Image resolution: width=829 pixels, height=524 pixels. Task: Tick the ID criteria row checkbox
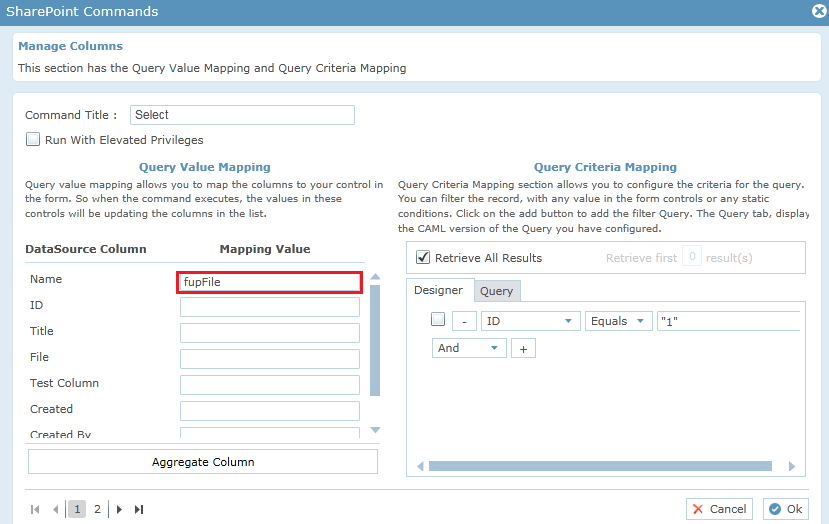tap(438, 319)
